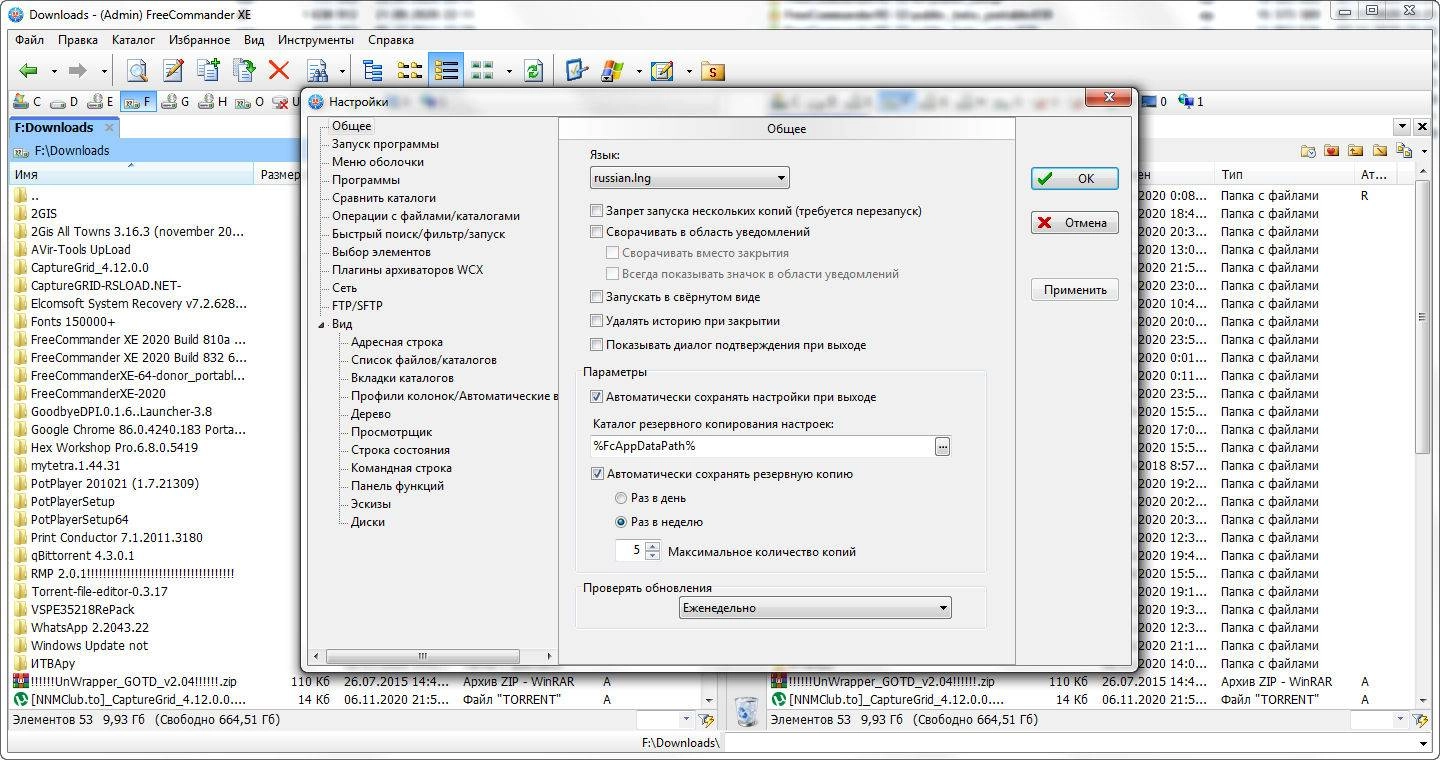Enable exit confirmation dialog checkbox
1440x760 pixels.
coord(597,345)
